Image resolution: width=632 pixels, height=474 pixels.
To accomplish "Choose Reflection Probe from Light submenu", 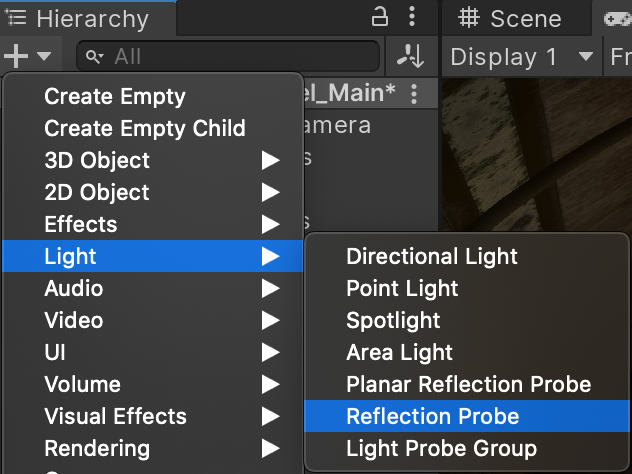I will (x=432, y=416).
